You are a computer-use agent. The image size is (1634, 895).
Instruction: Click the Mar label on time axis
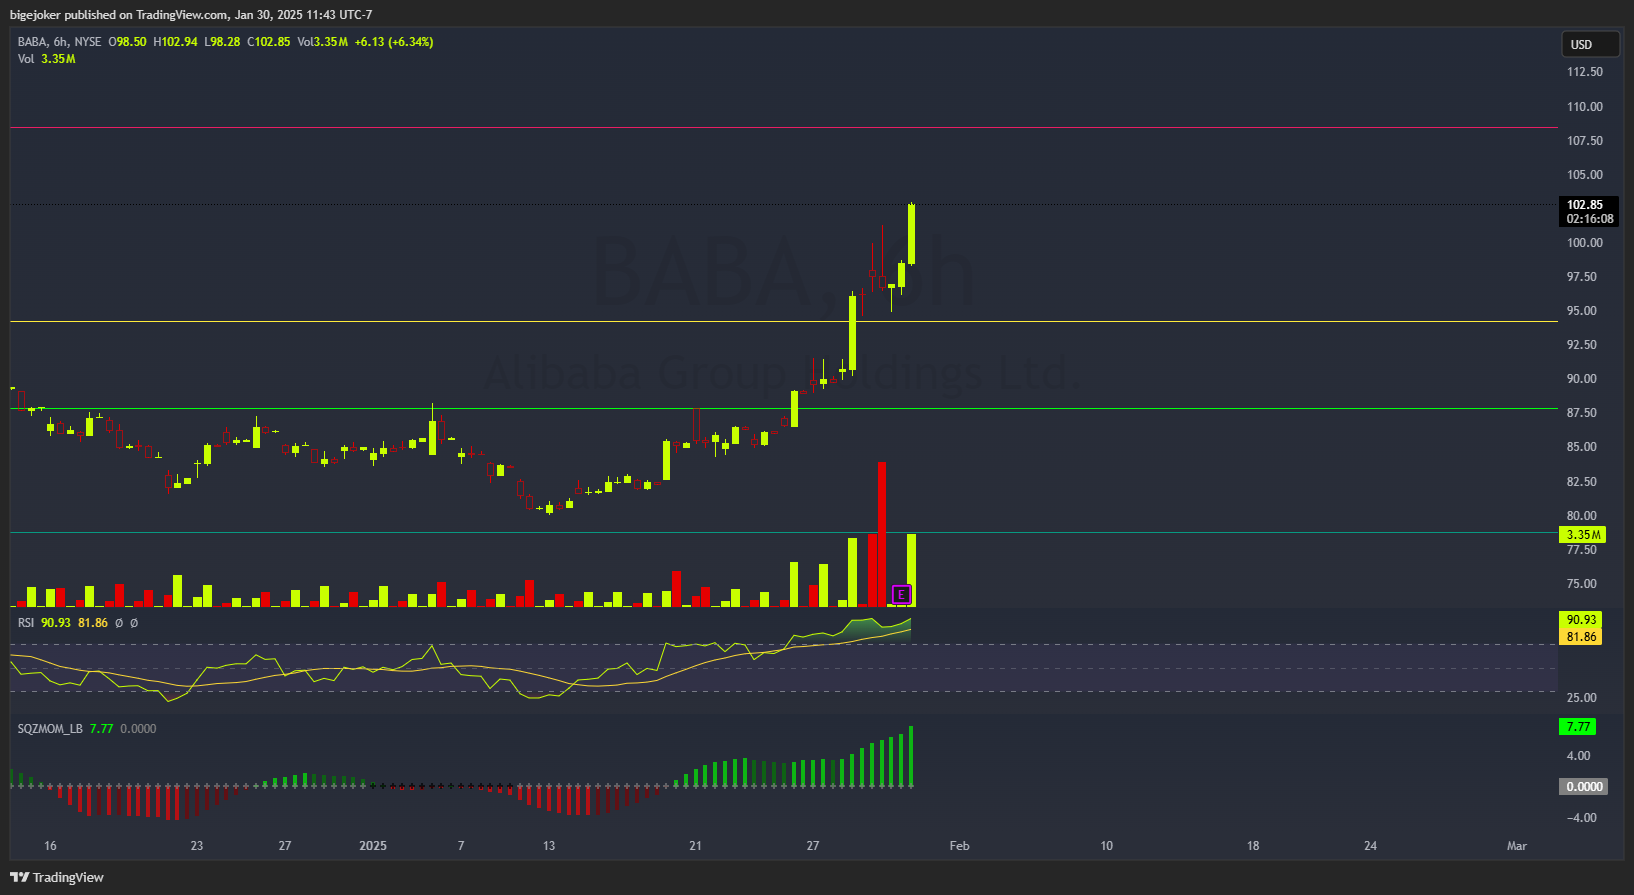tap(1517, 846)
